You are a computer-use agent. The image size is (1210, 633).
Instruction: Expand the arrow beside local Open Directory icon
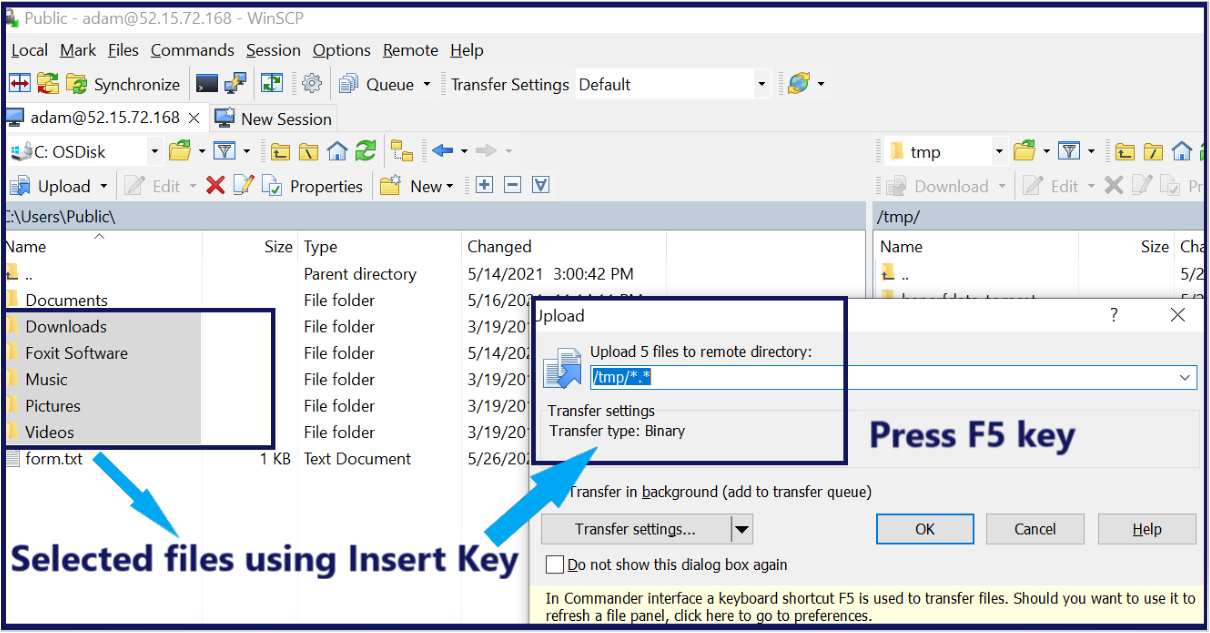[x=202, y=152]
